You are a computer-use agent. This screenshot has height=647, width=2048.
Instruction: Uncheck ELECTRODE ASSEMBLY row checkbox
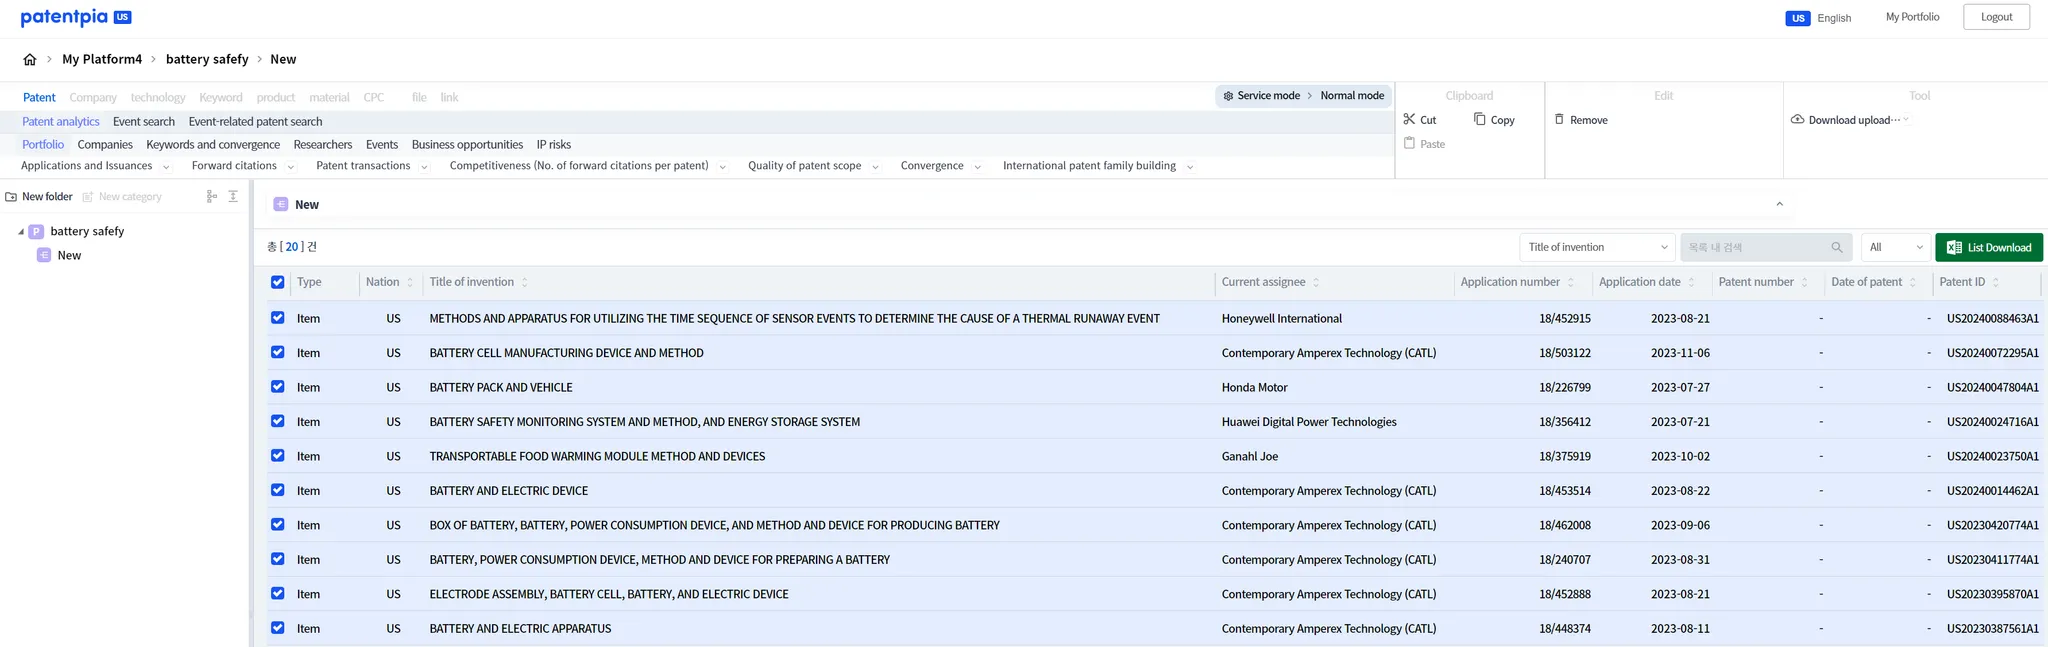pos(277,594)
